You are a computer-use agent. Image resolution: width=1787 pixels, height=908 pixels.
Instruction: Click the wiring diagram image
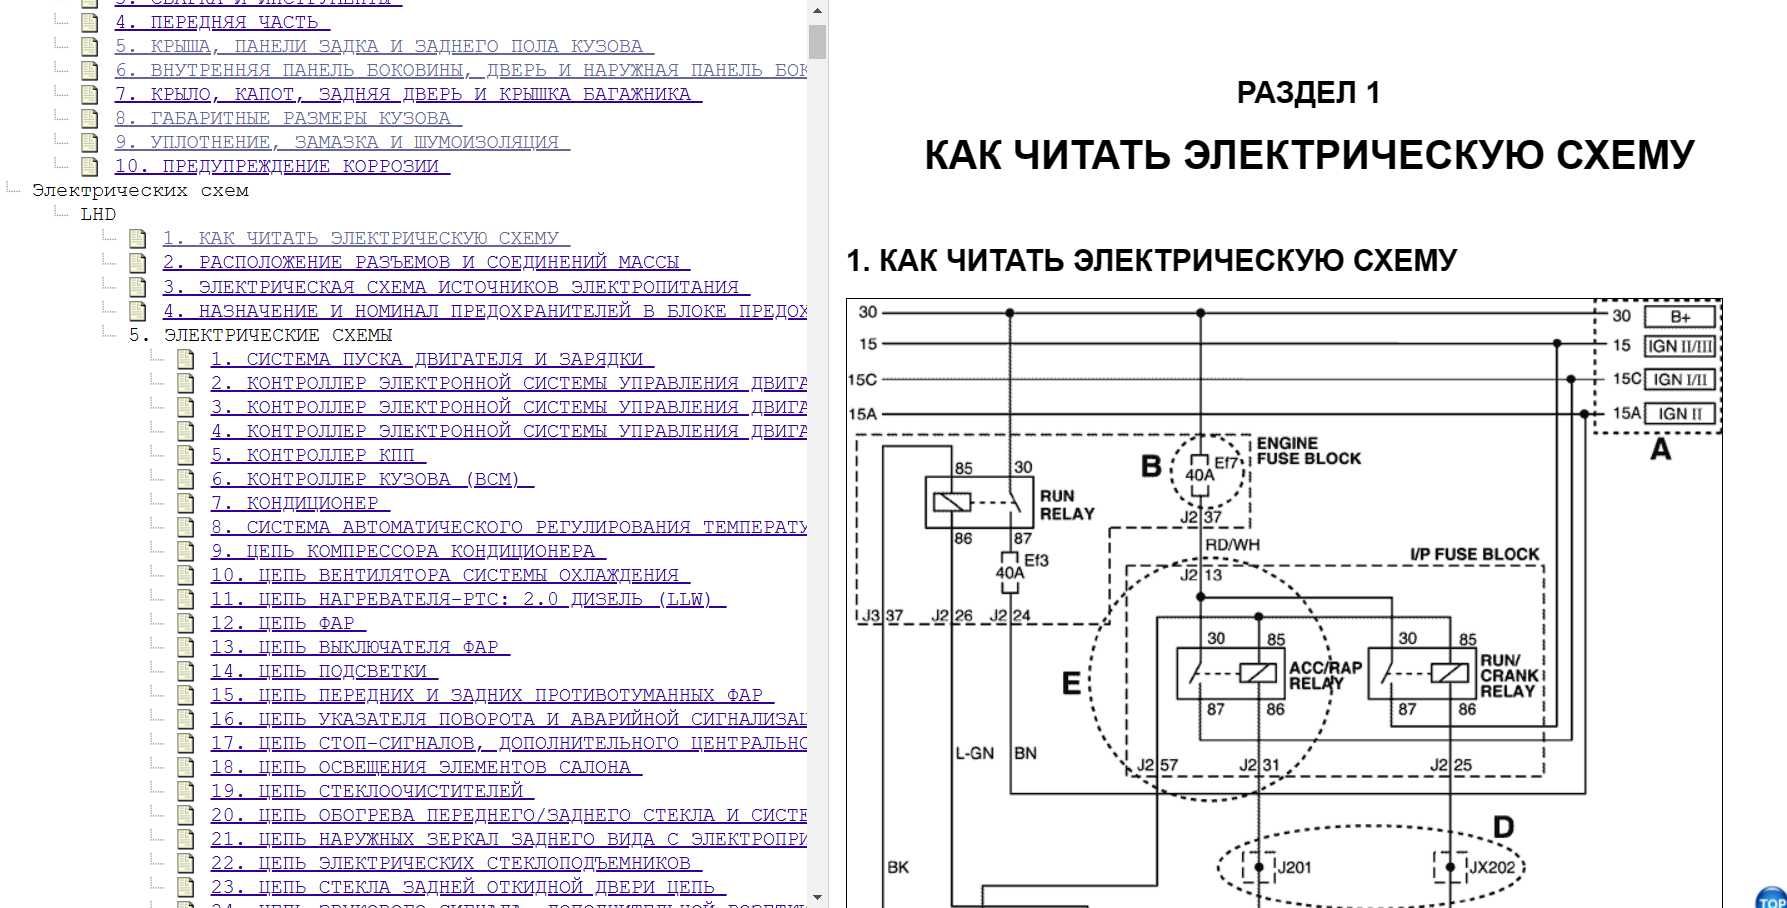pos(1284,603)
